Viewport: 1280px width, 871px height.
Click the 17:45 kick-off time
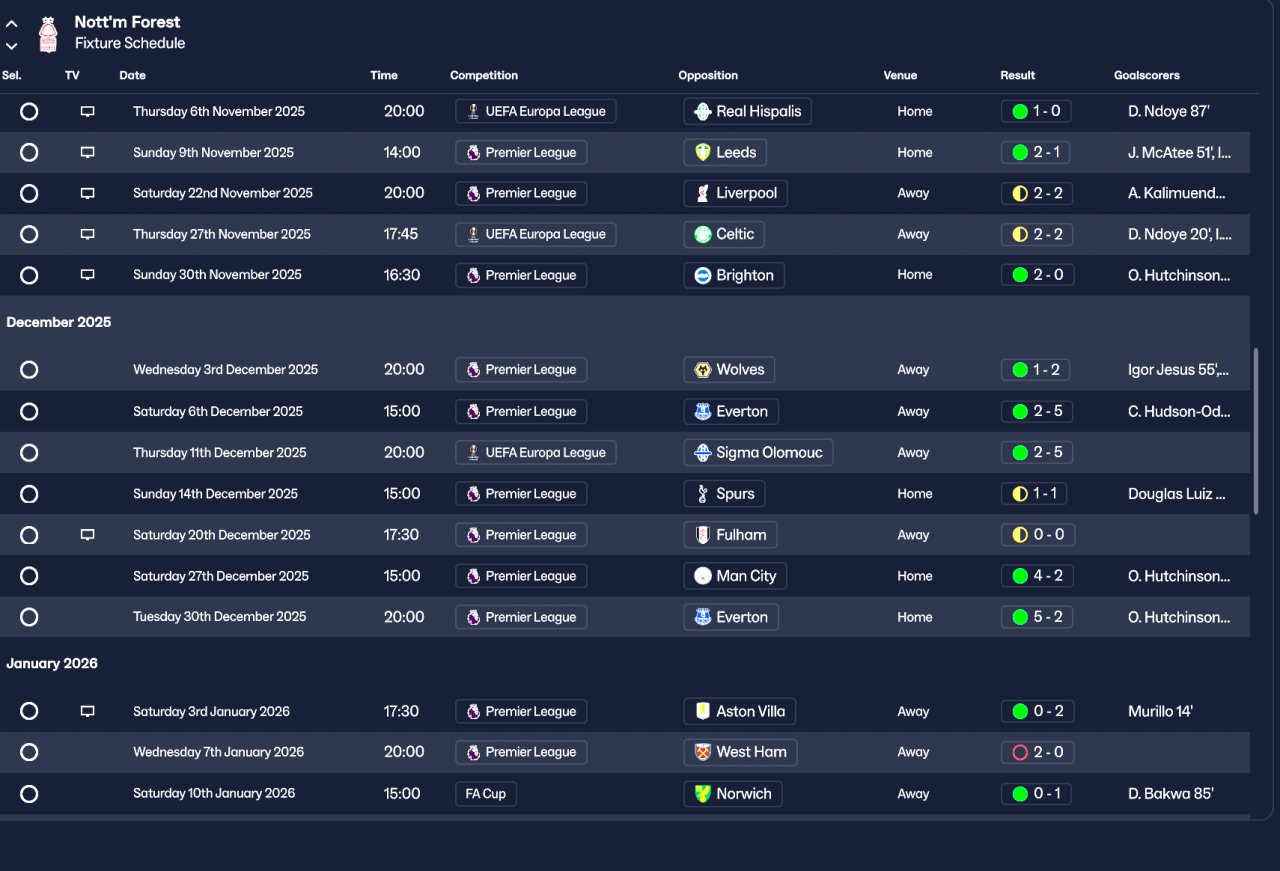(x=401, y=234)
